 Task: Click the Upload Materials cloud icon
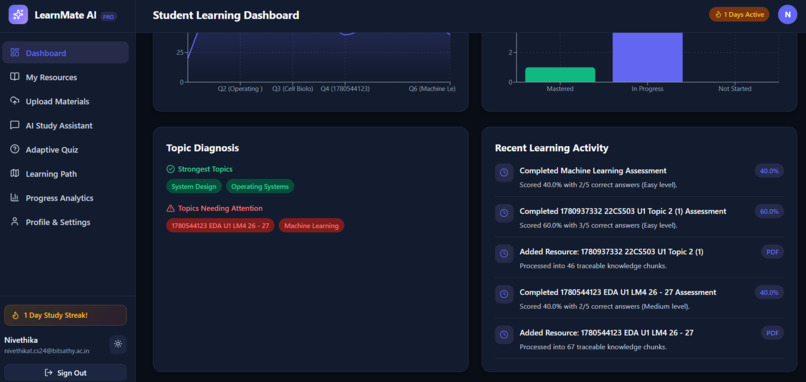click(14, 101)
